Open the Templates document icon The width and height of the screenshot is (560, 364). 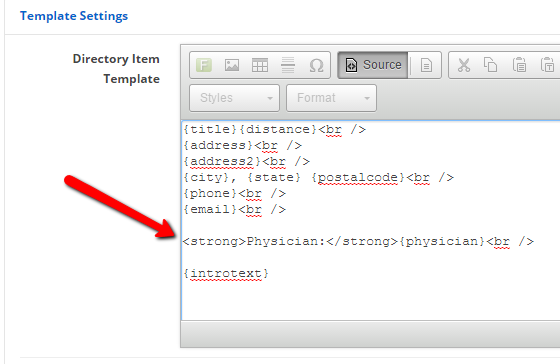(x=426, y=65)
